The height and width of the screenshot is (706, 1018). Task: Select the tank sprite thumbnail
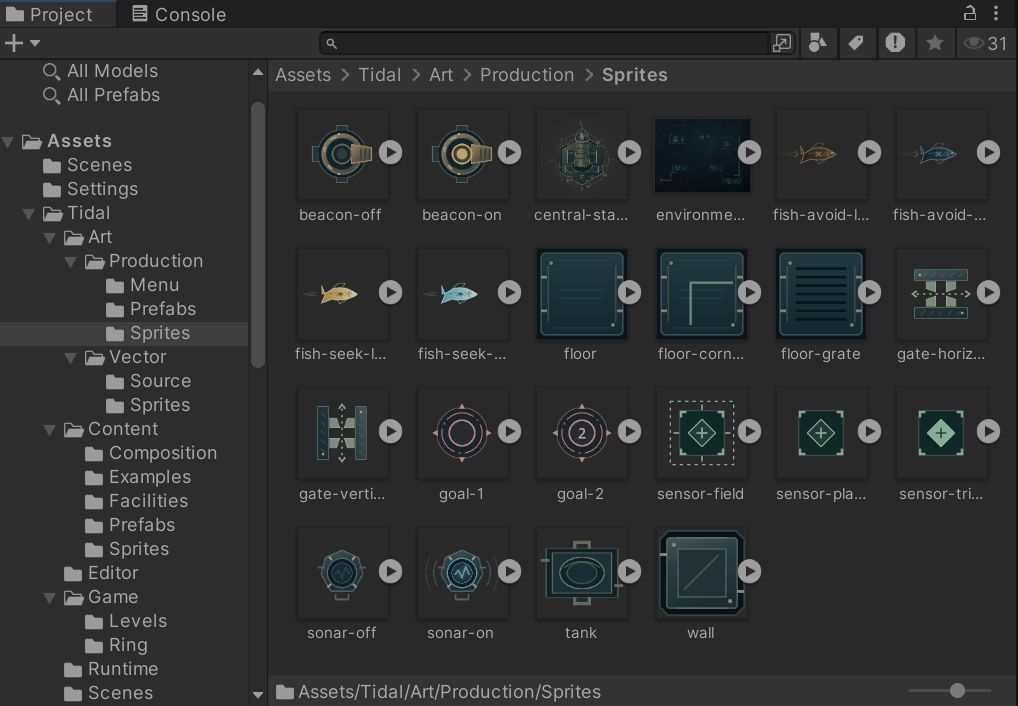click(x=581, y=573)
